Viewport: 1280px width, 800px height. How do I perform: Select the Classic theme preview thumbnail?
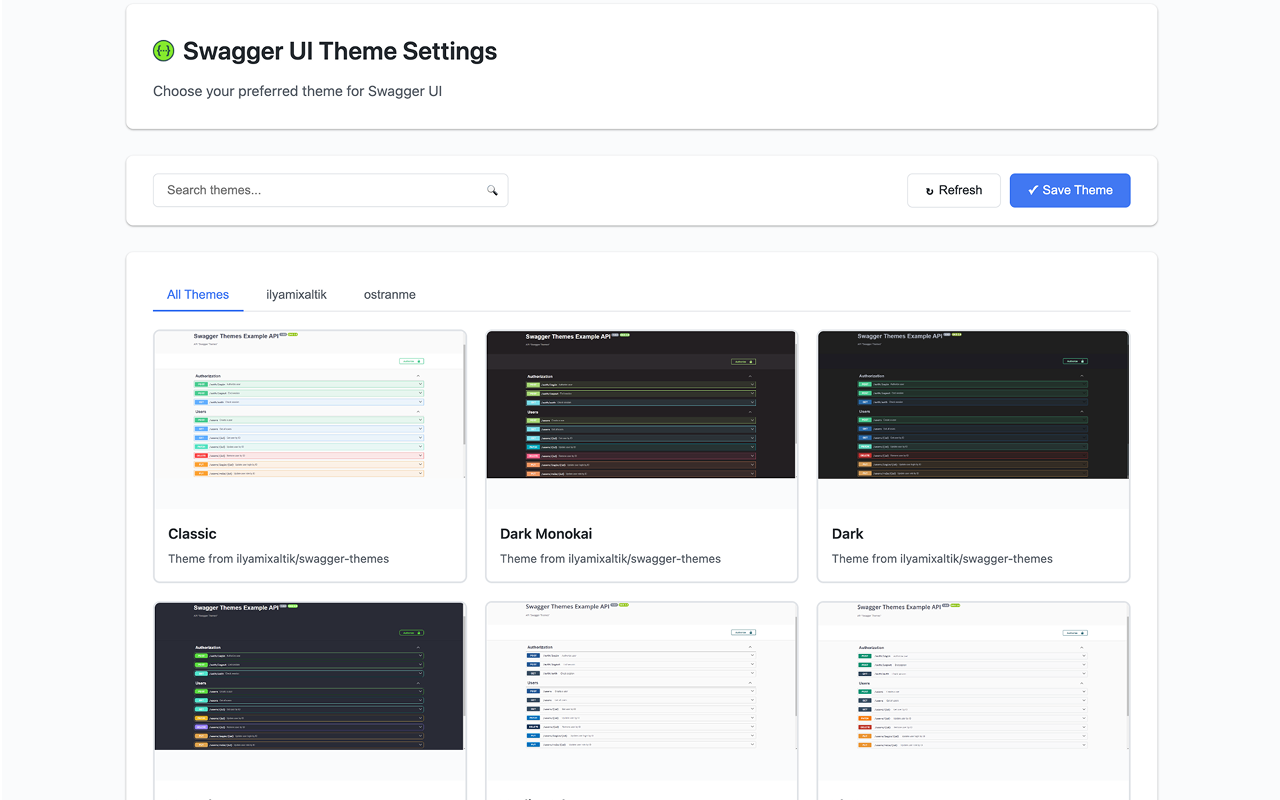coord(309,417)
